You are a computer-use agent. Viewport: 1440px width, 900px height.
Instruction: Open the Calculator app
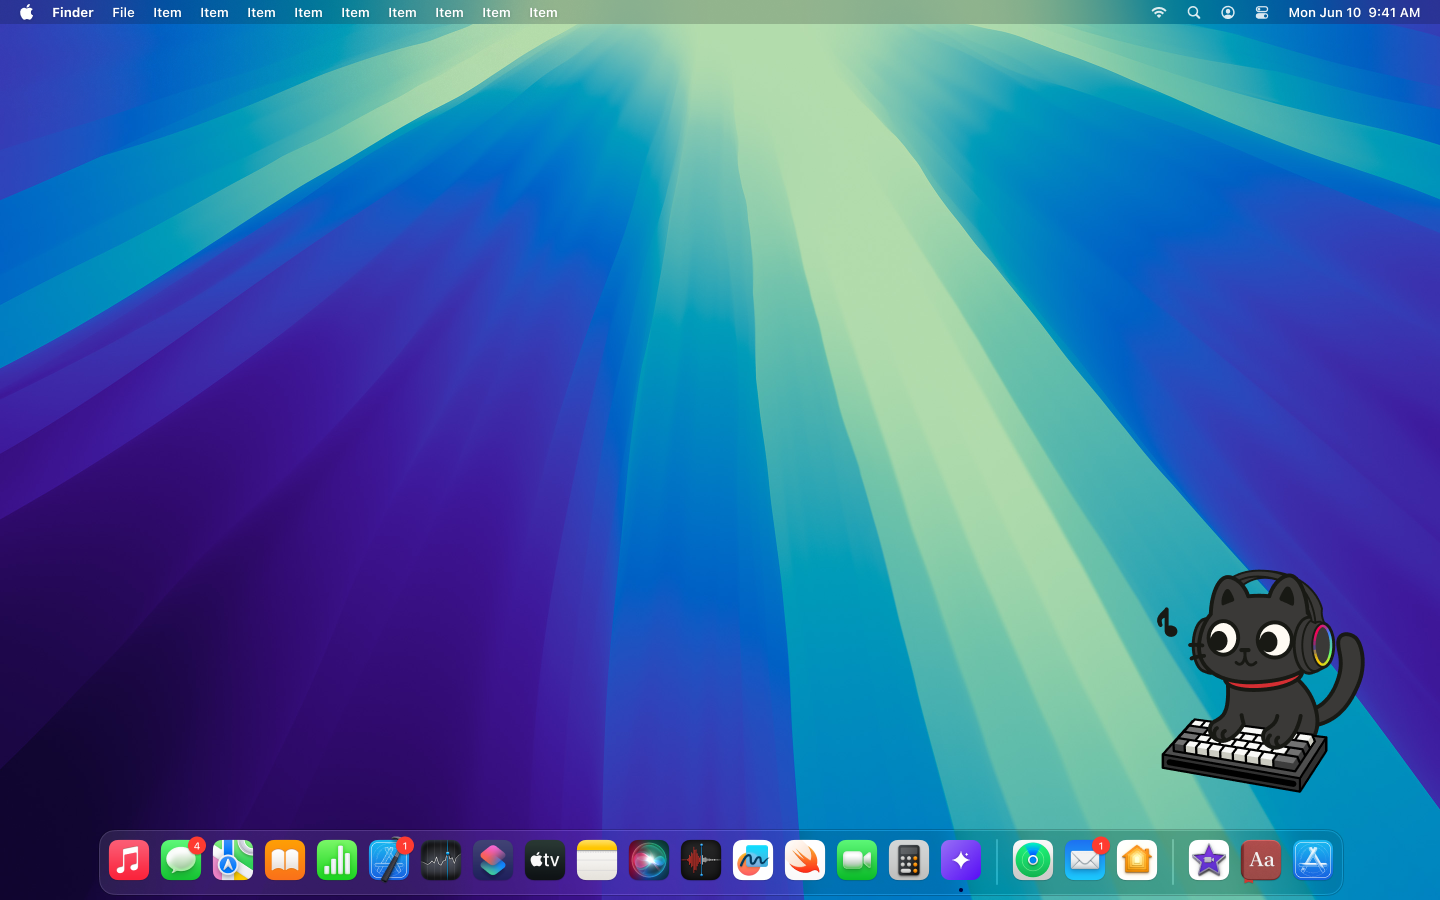click(x=909, y=860)
